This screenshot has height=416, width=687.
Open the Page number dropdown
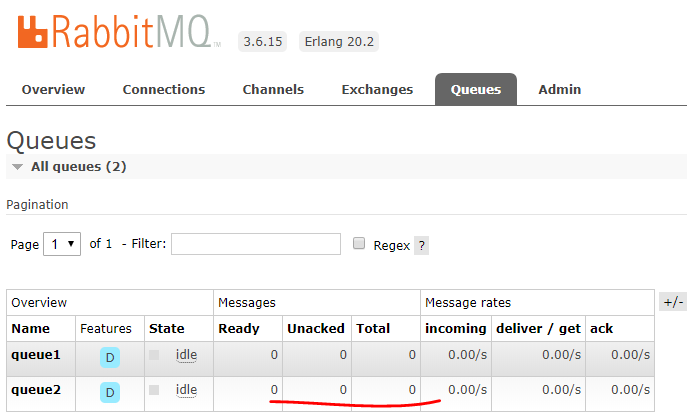coord(62,244)
